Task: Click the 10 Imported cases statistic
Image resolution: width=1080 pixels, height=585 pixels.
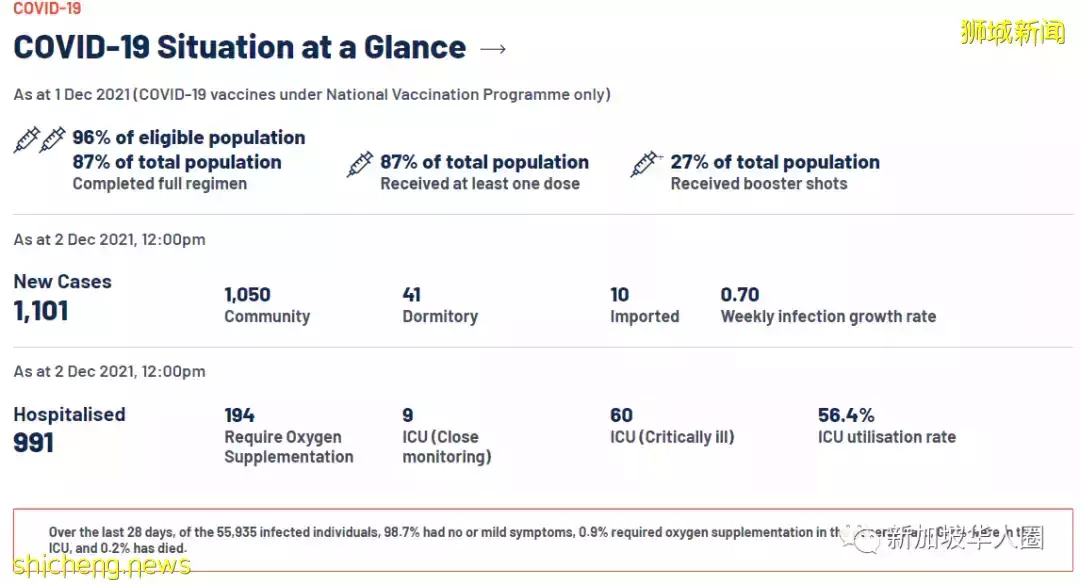Action: click(644, 305)
